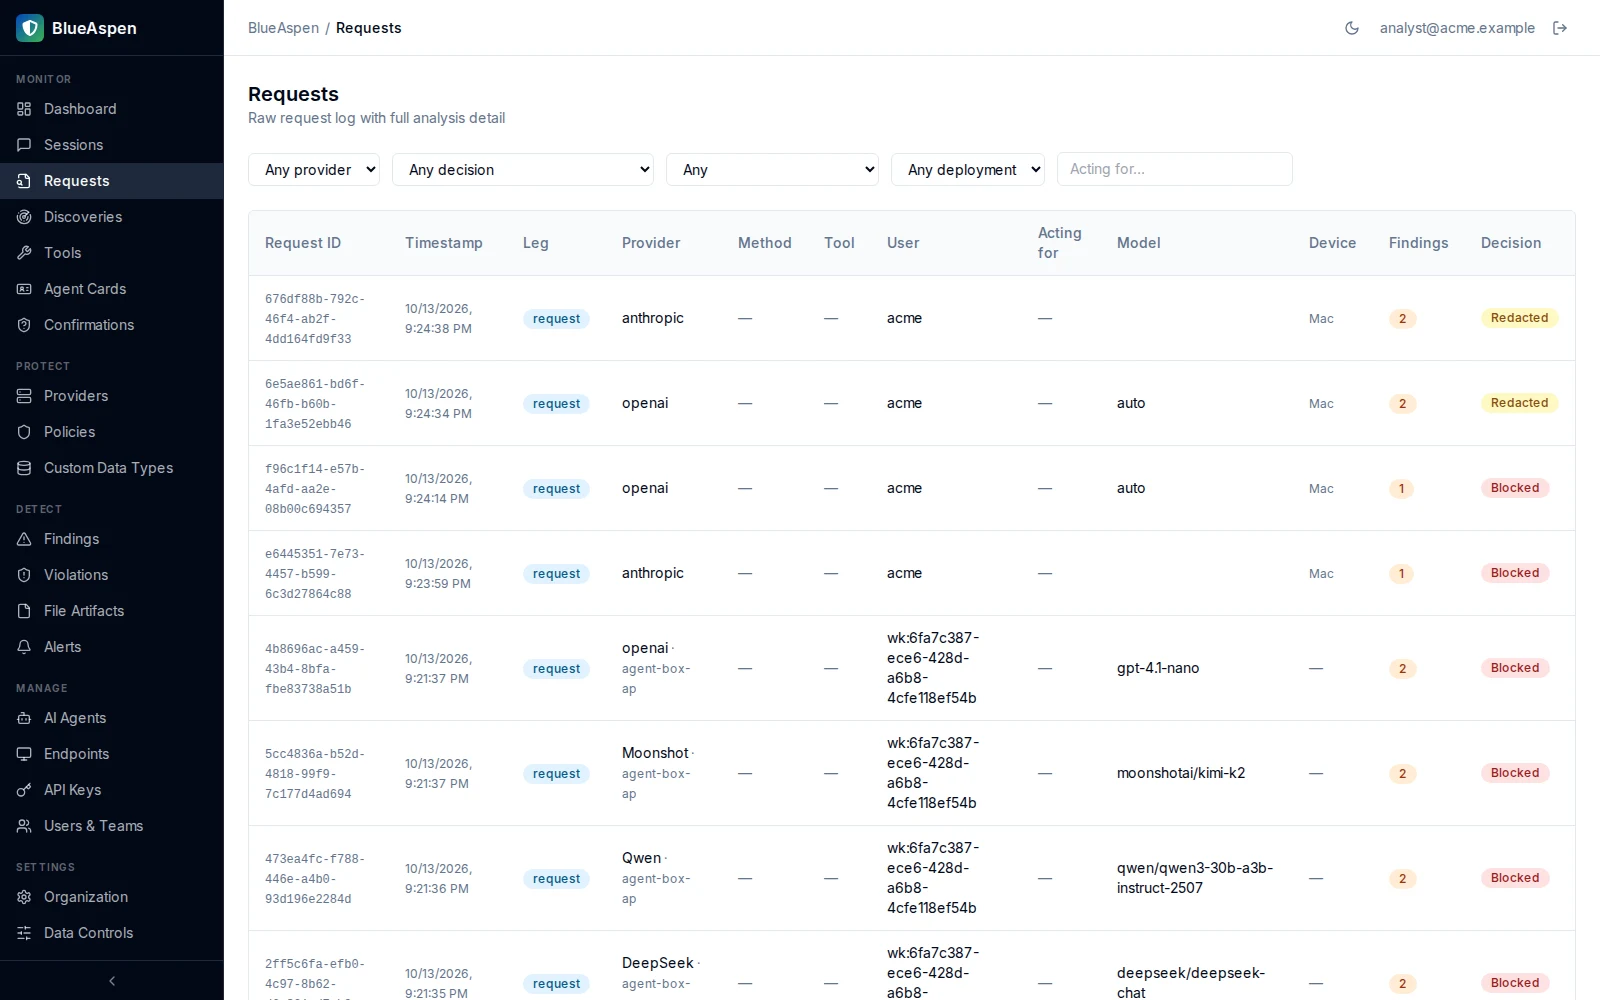Click the Agent Cards icon
Viewport: 1600px width, 1000px height.
click(x=24, y=289)
